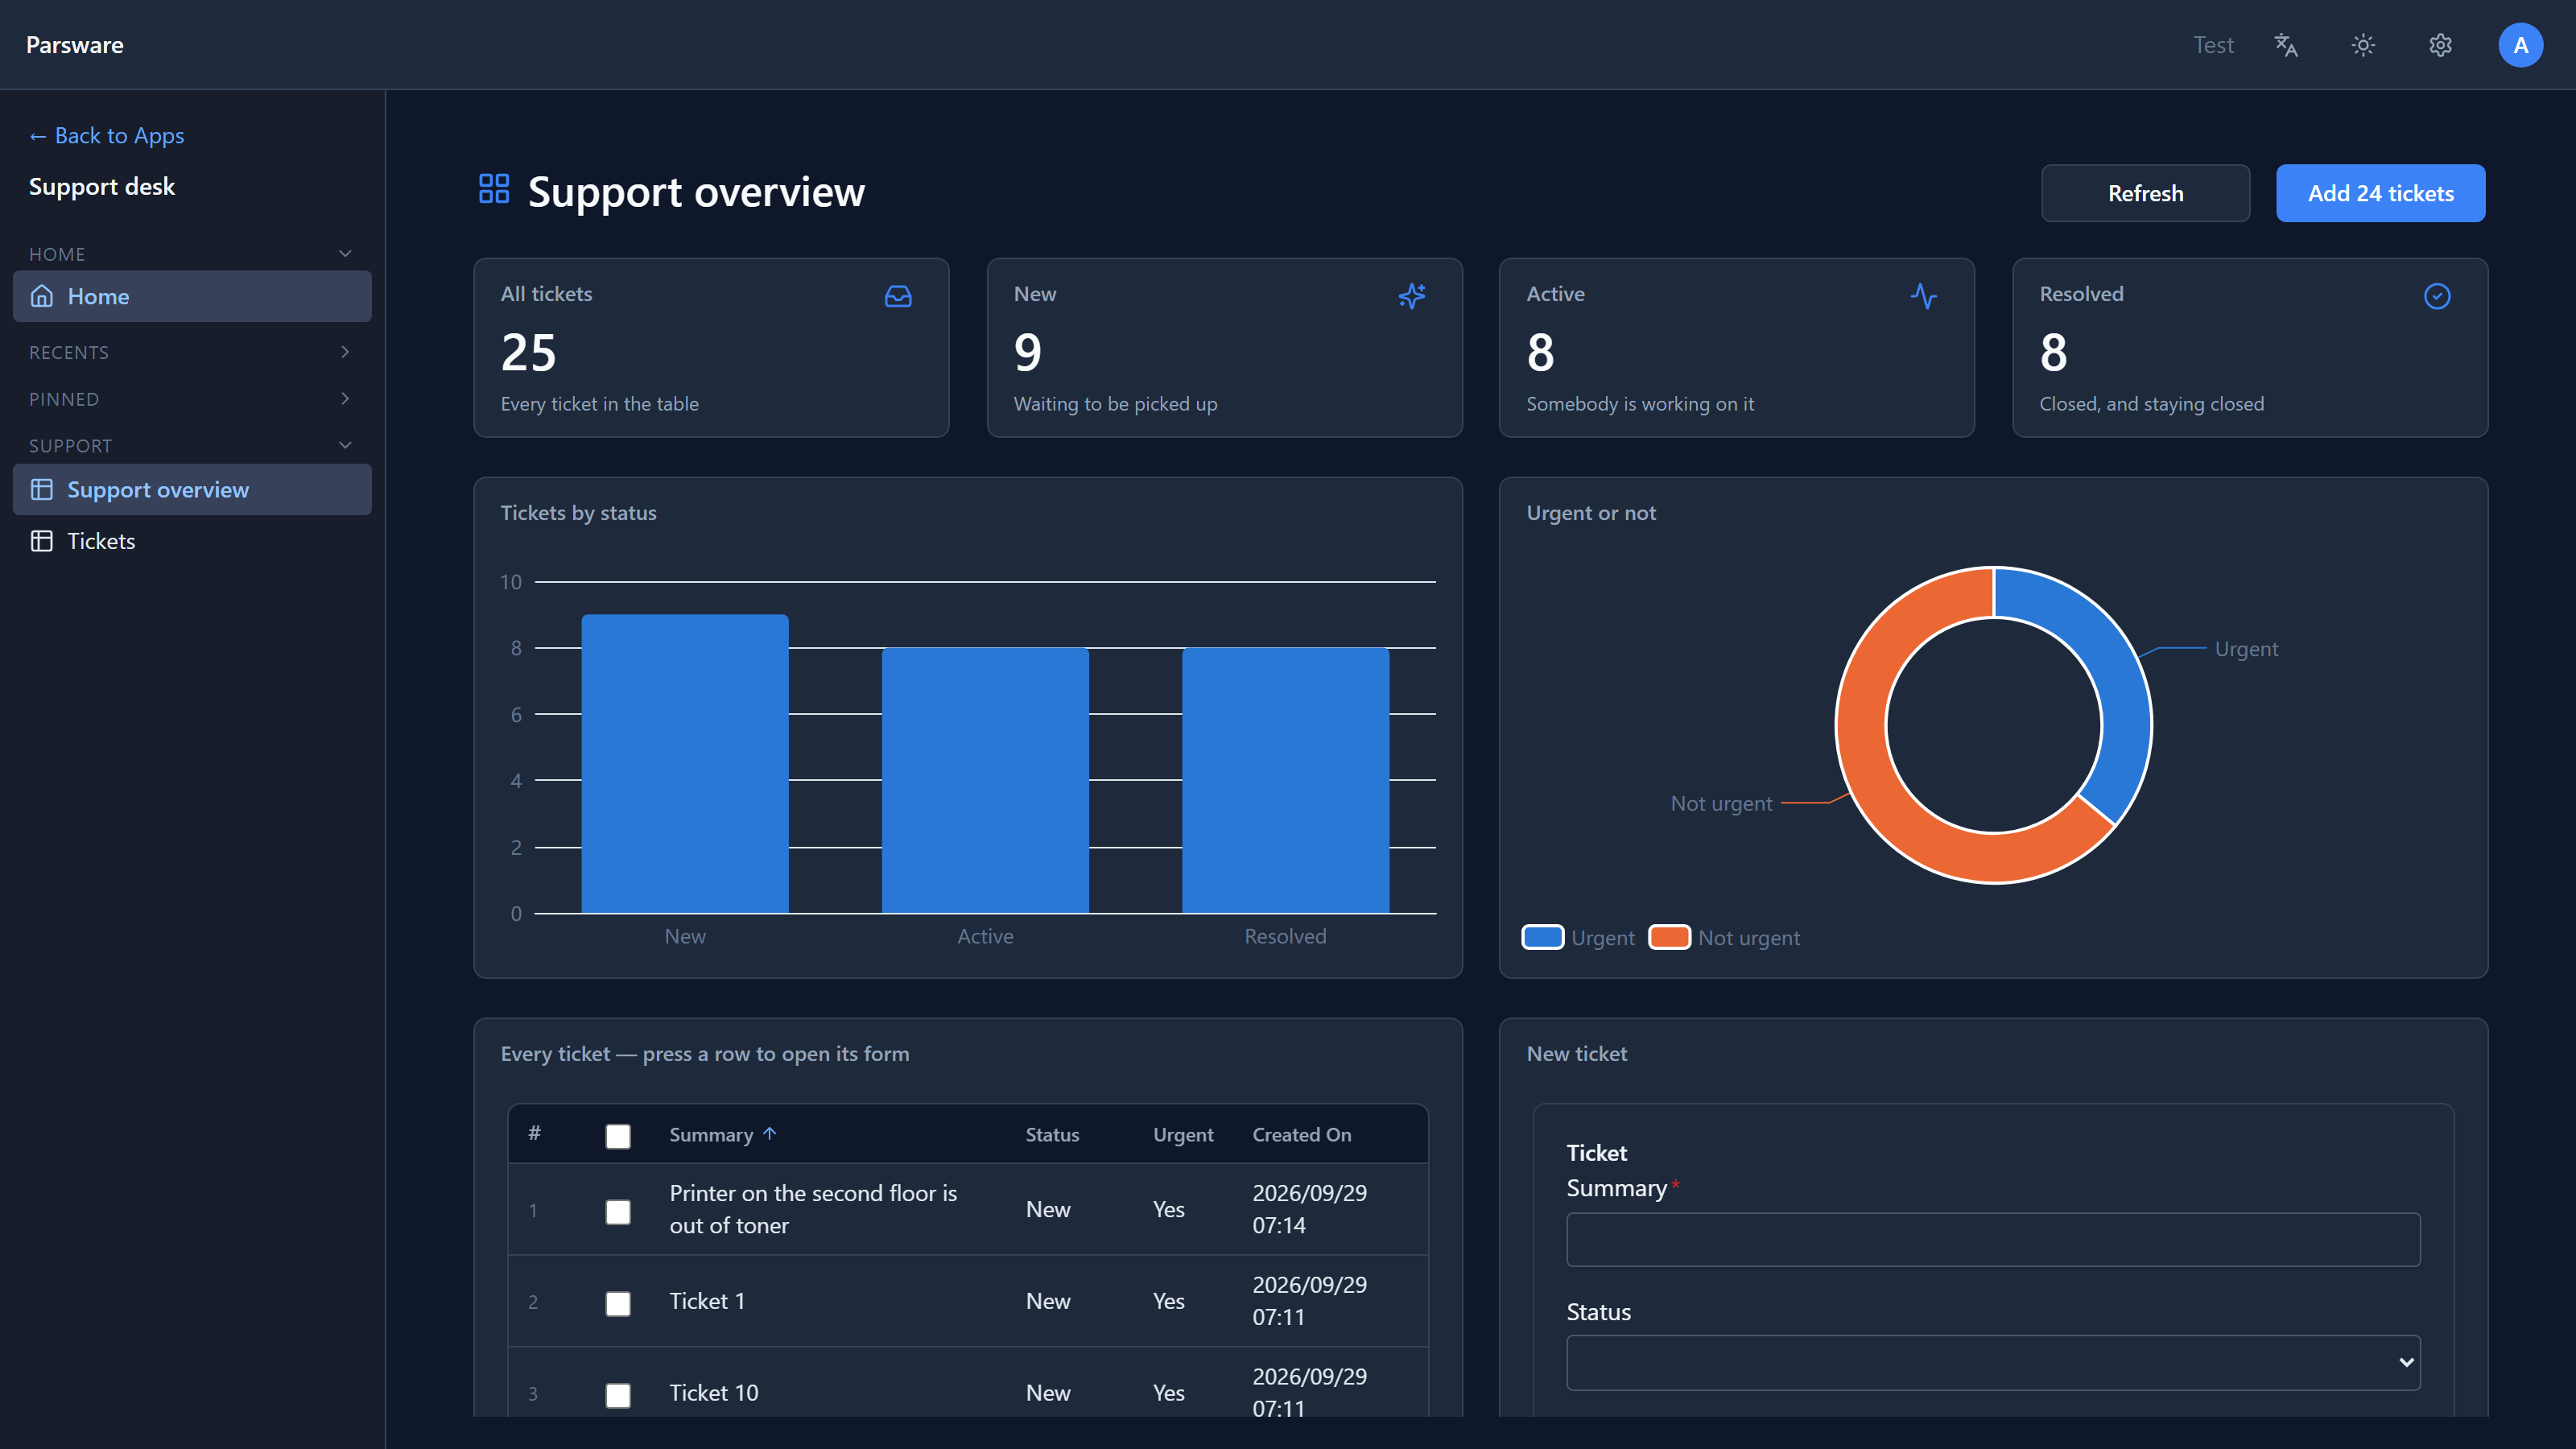Open the settings gear icon
This screenshot has height=1449, width=2576.
(2440, 45)
